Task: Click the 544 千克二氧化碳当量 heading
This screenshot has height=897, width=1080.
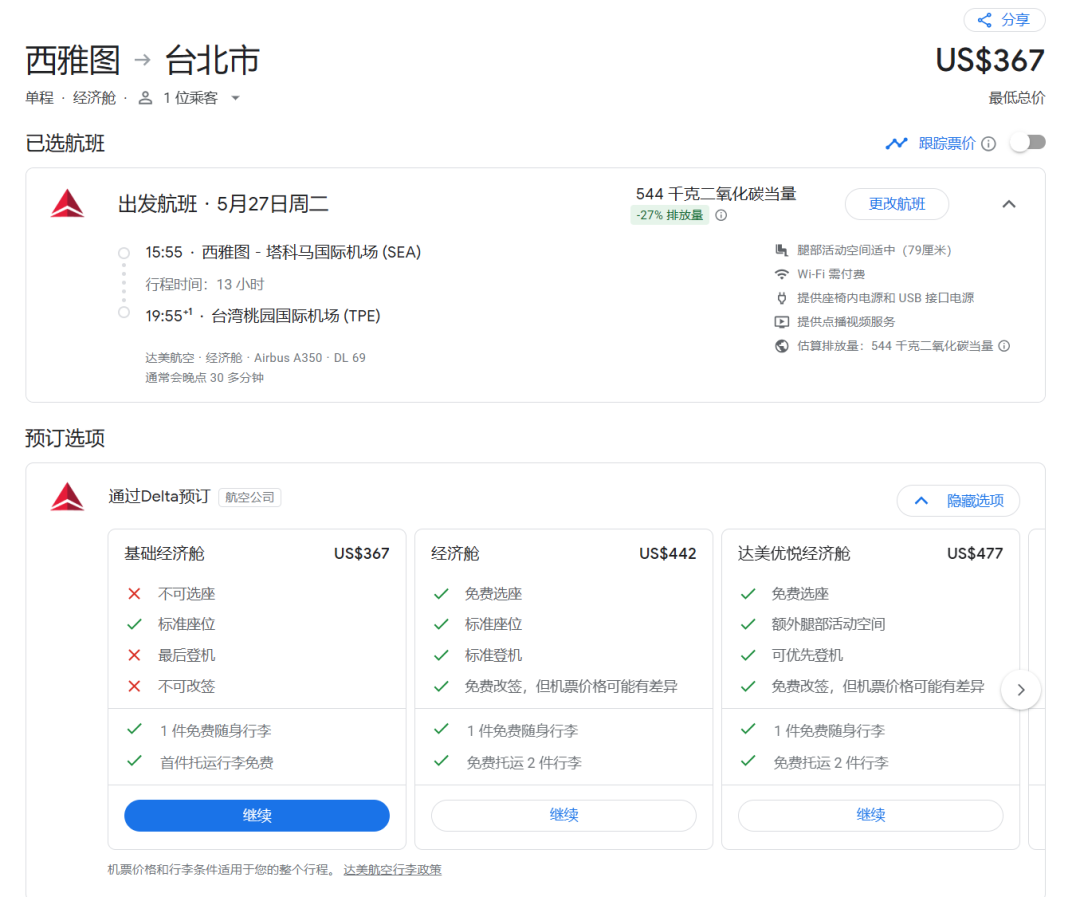Action: point(716,194)
